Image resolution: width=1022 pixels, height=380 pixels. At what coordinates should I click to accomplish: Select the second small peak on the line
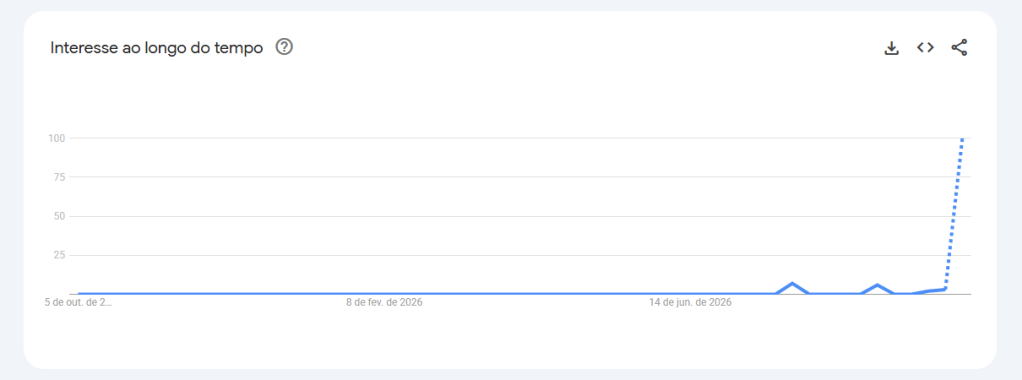point(877,285)
